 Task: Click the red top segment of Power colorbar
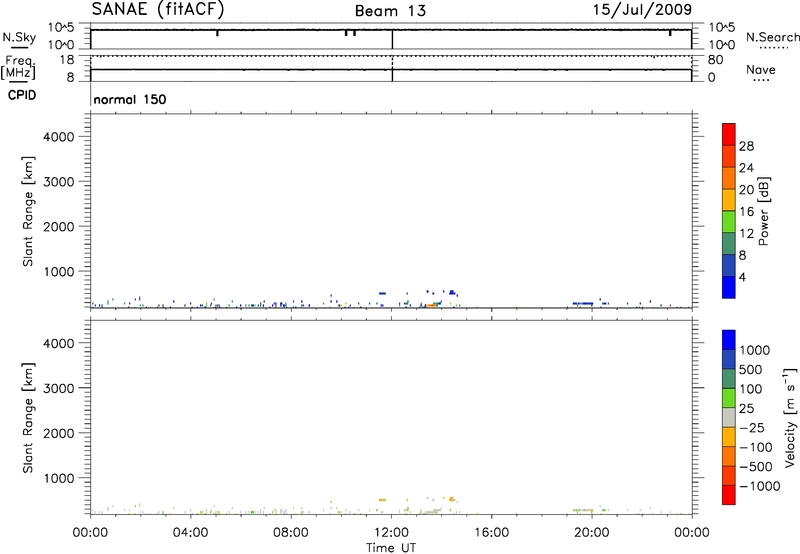pyautogui.click(x=729, y=134)
